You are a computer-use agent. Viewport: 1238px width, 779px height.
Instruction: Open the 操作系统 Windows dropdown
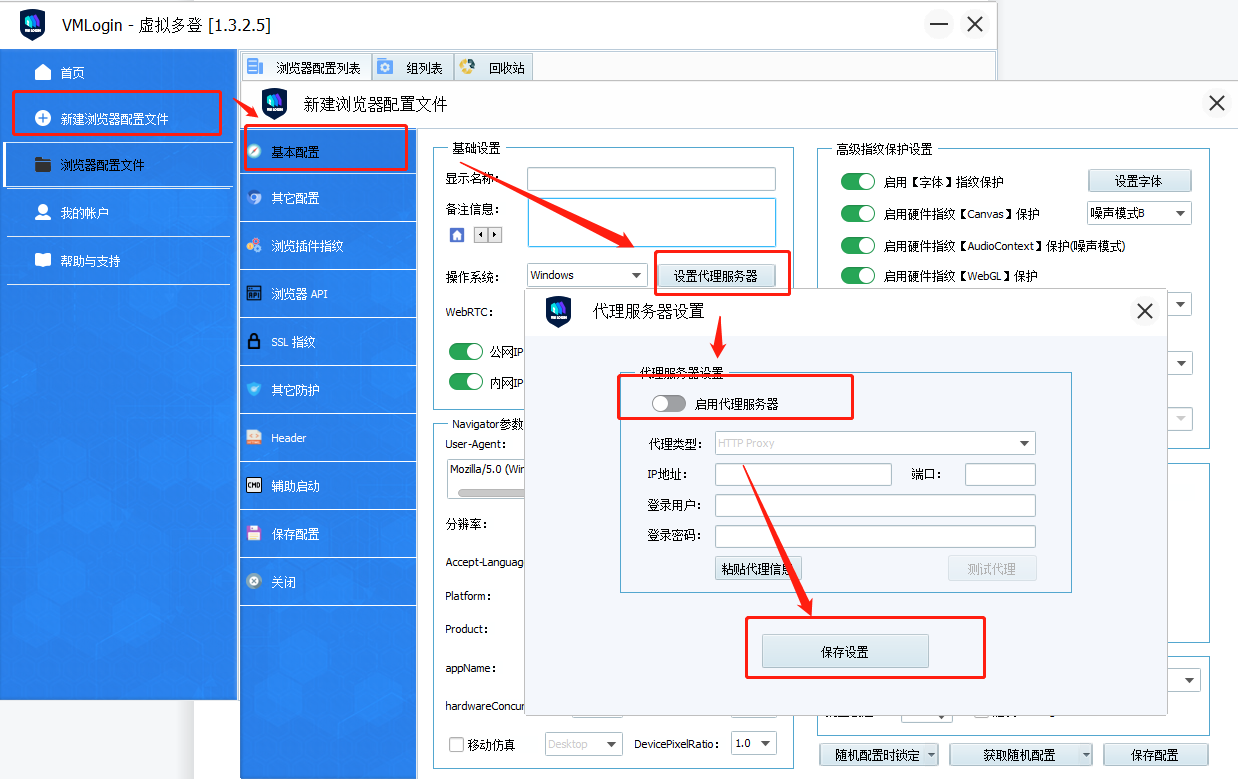pos(587,275)
